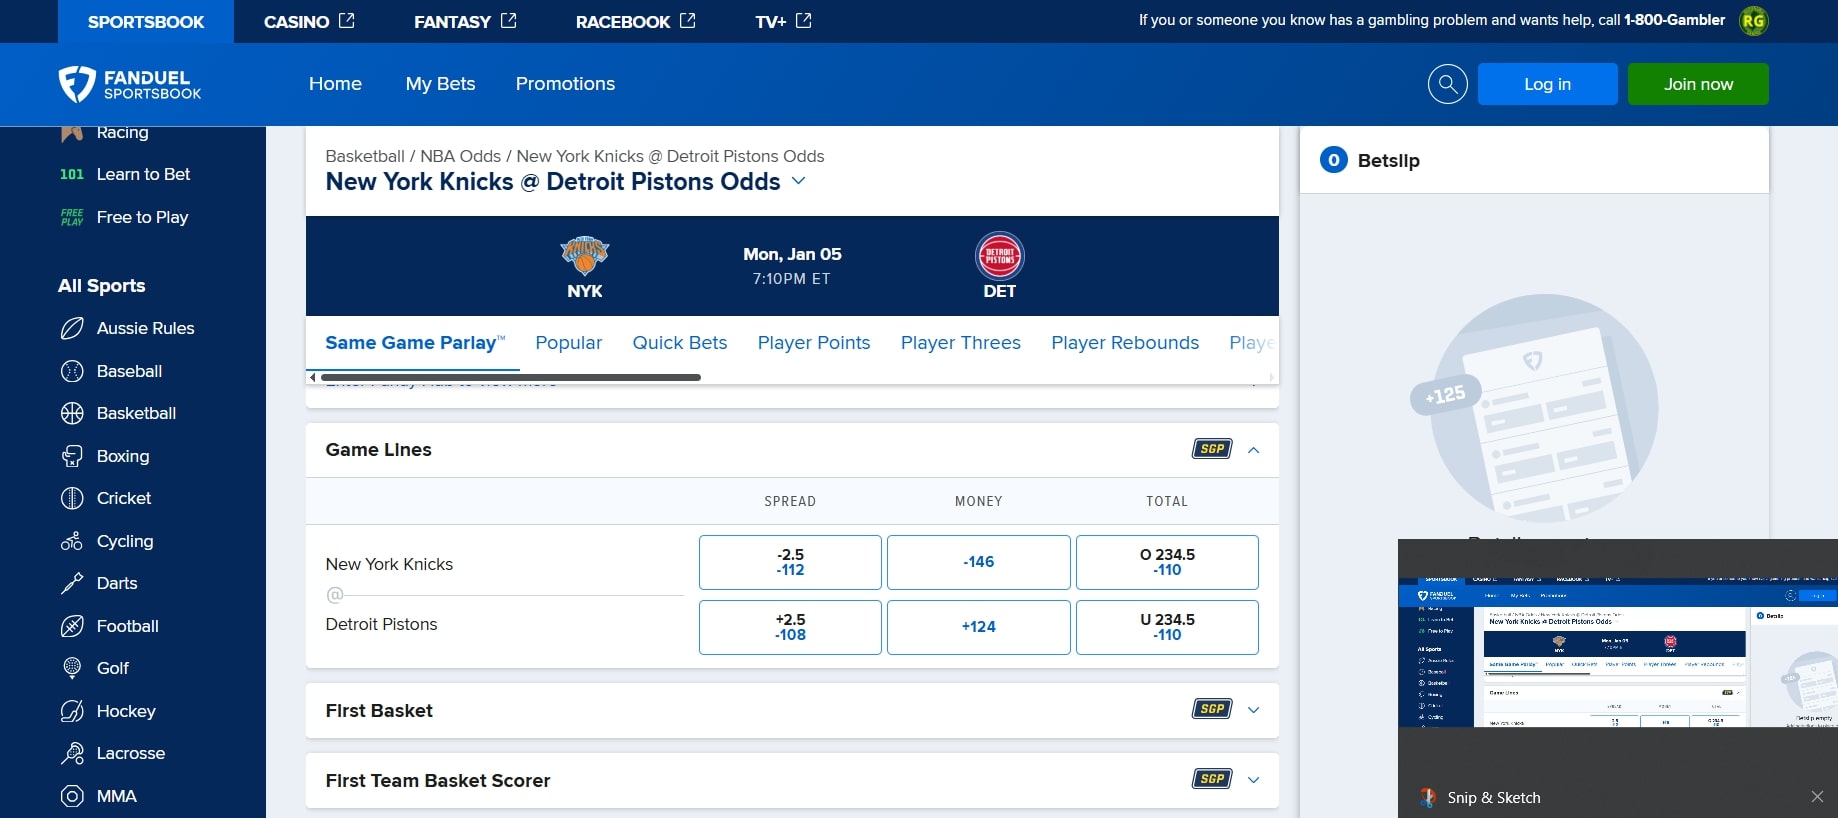1838x818 pixels.
Task: Click the Detroit Pistons team logo
Action: point(999,256)
